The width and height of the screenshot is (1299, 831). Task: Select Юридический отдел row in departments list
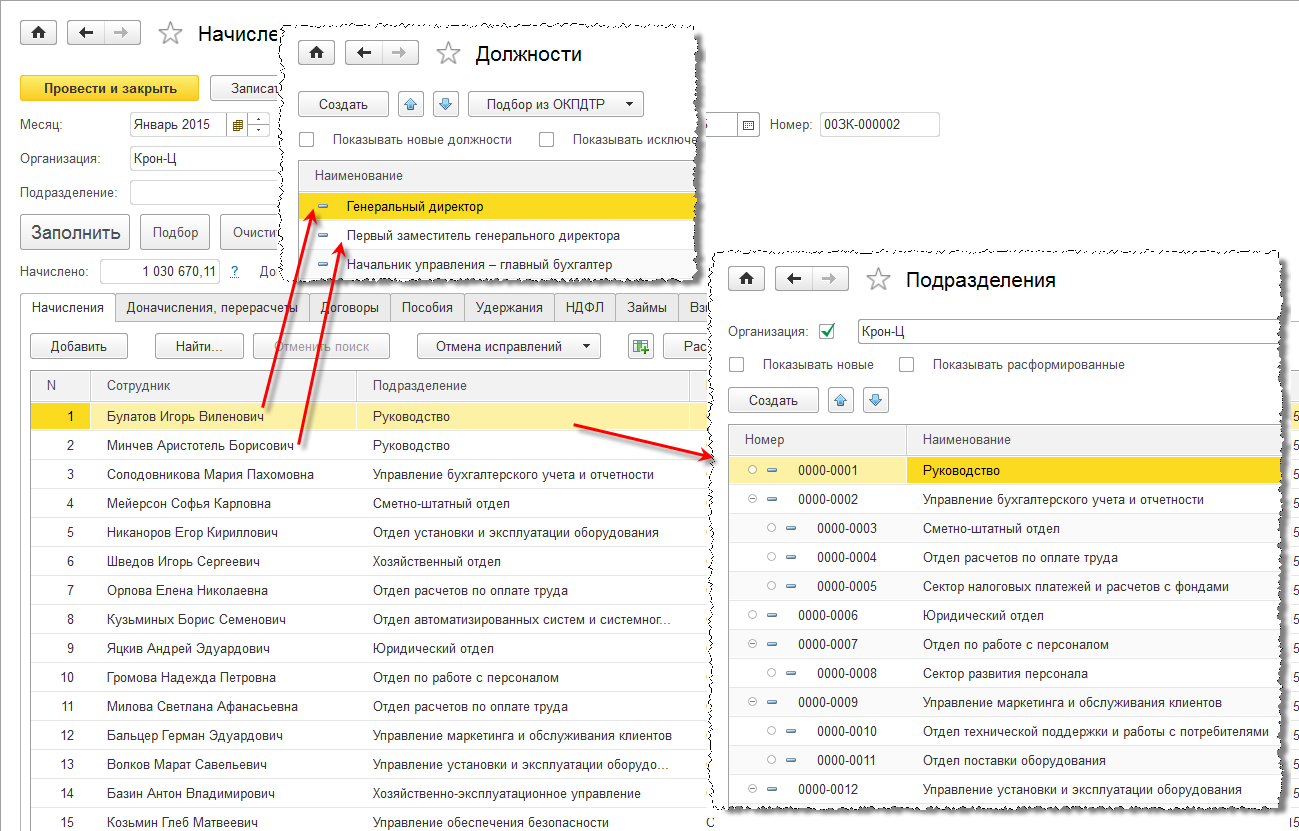click(x=982, y=615)
